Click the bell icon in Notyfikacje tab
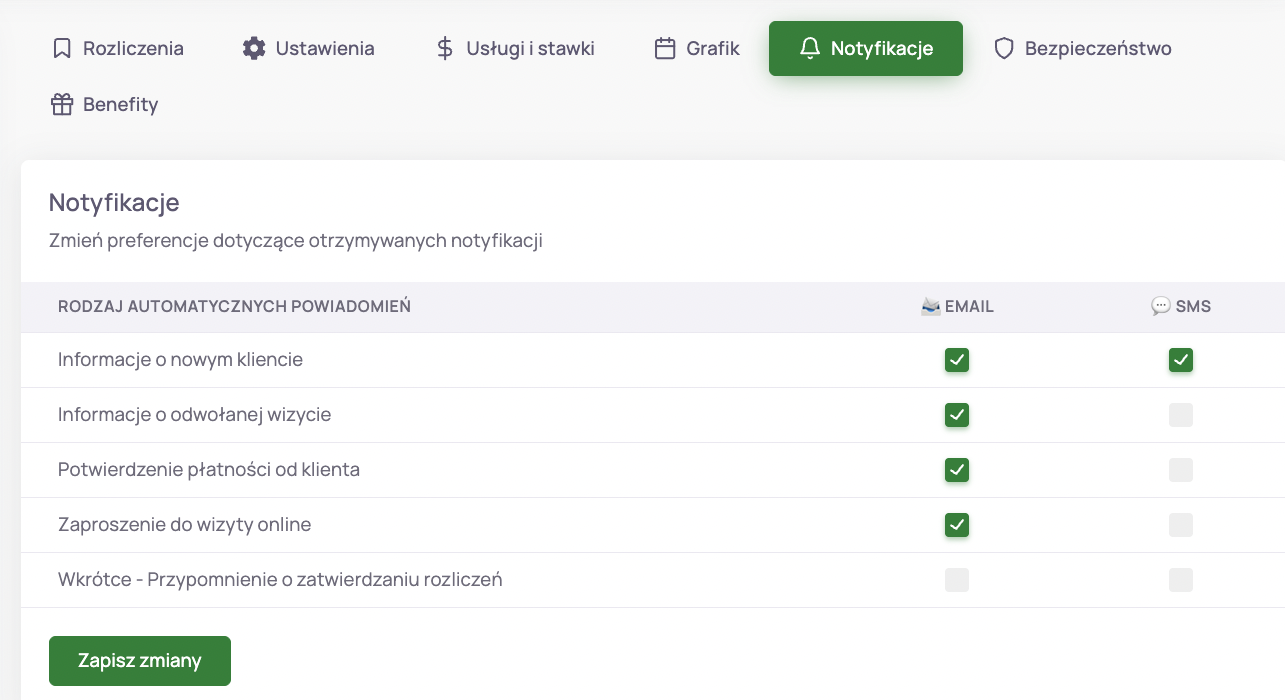Viewport: 1285px width, 700px height. pyautogui.click(x=810, y=48)
